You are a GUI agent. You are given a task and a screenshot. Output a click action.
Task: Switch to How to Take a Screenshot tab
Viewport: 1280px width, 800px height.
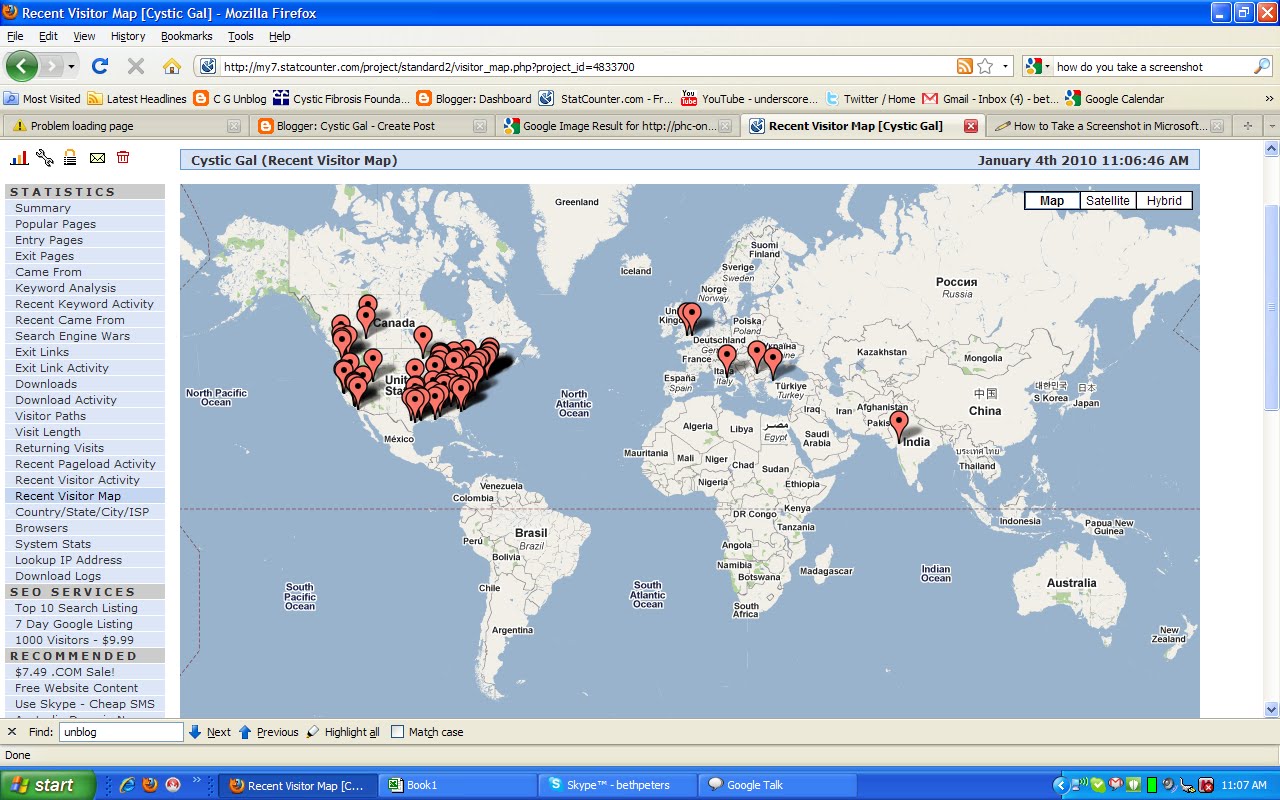[x=1108, y=126]
